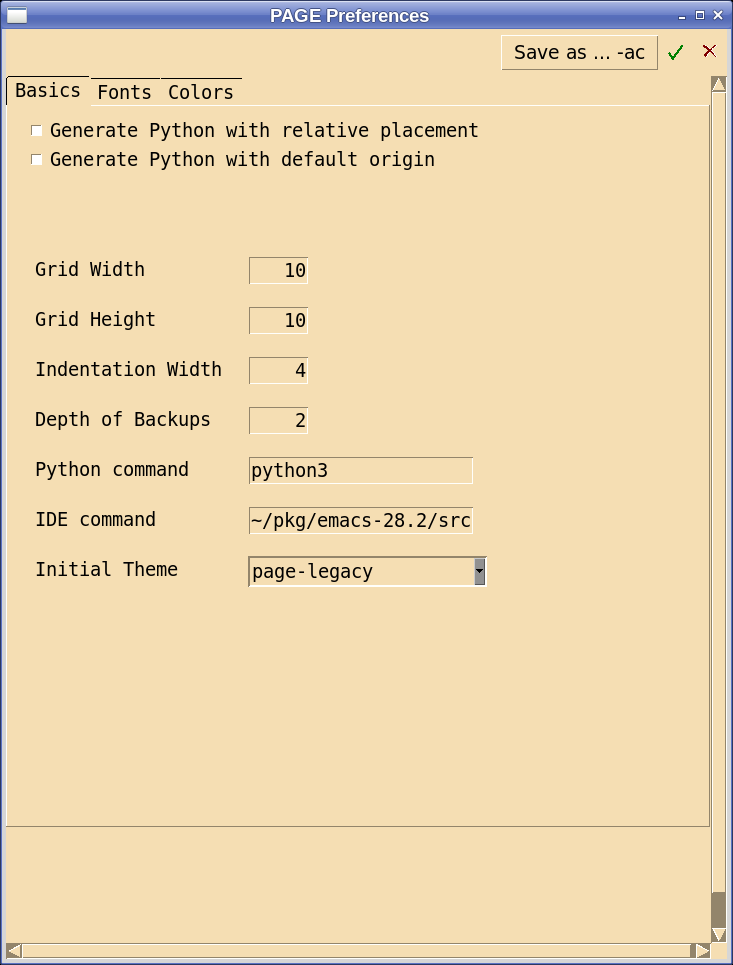Click the Python command text field
The width and height of the screenshot is (733, 965).
pos(360,470)
